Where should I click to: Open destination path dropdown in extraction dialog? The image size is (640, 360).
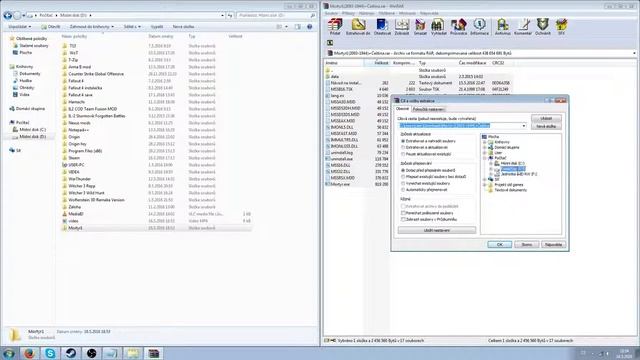click(524, 126)
